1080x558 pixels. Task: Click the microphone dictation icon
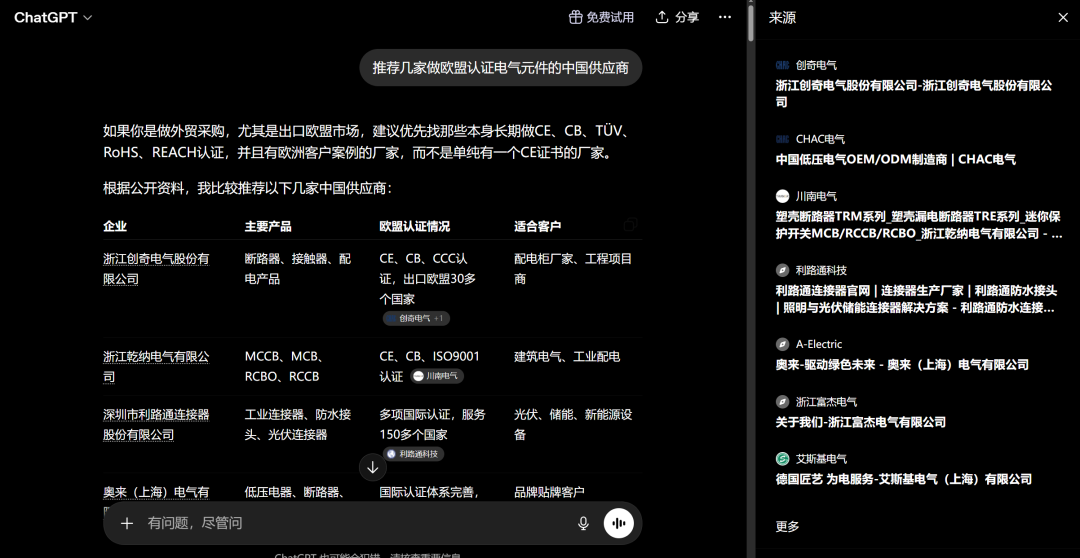coord(583,524)
